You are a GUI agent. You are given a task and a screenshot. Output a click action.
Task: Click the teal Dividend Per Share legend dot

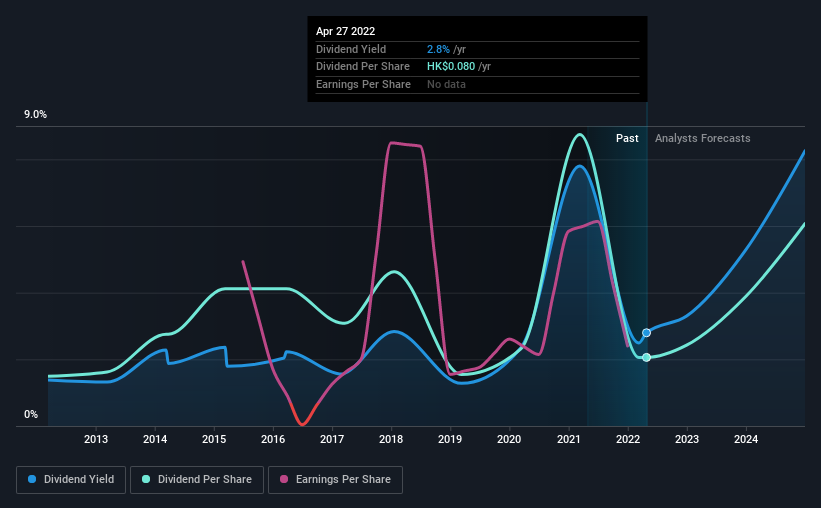point(146,479)
